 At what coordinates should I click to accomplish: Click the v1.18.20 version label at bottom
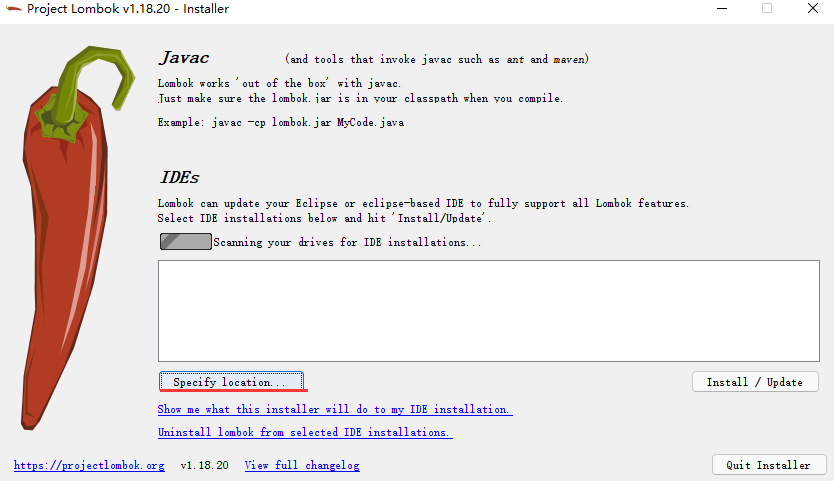[x=204, y=465]
